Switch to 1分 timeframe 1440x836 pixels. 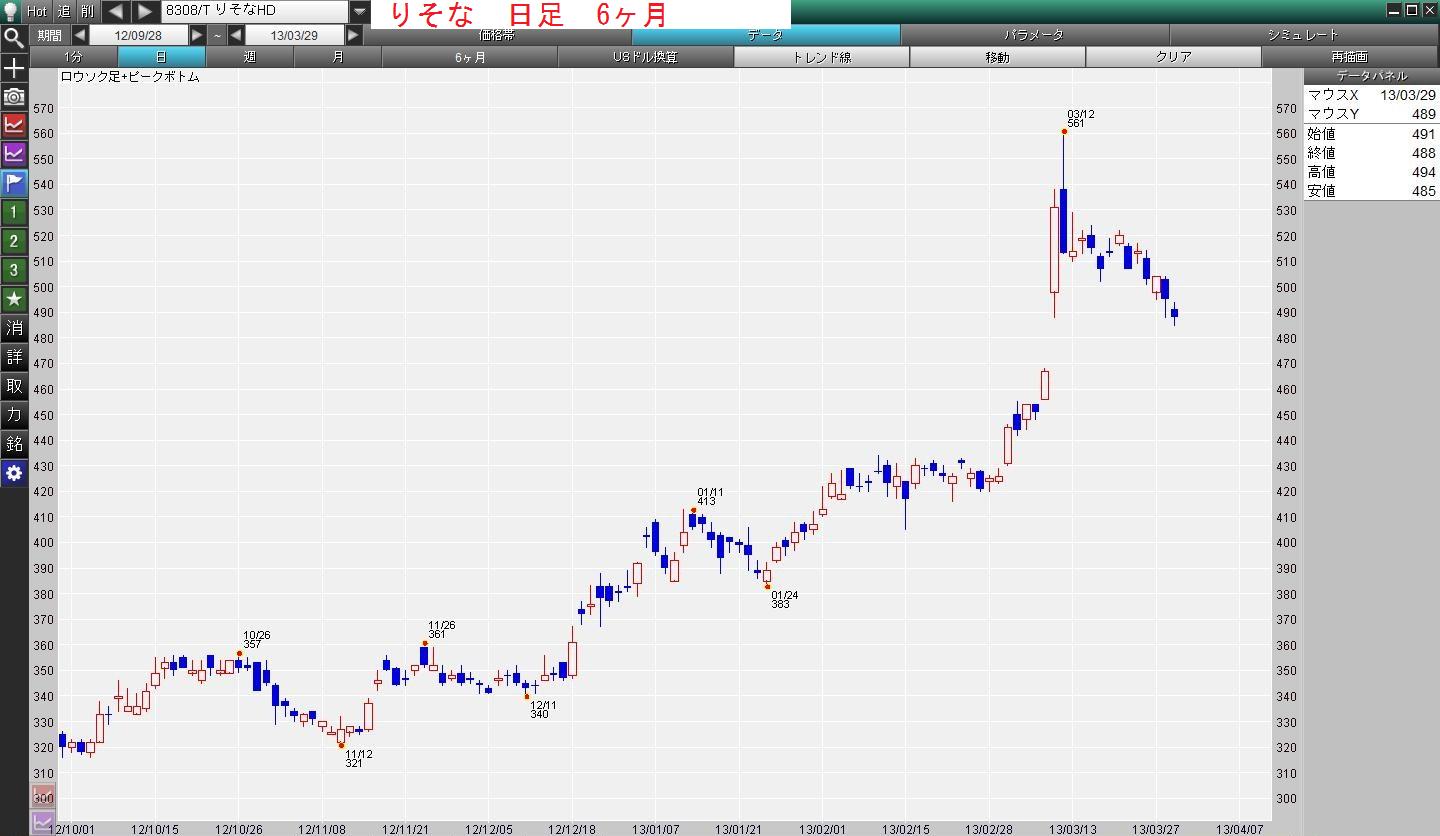coord(74,57)
